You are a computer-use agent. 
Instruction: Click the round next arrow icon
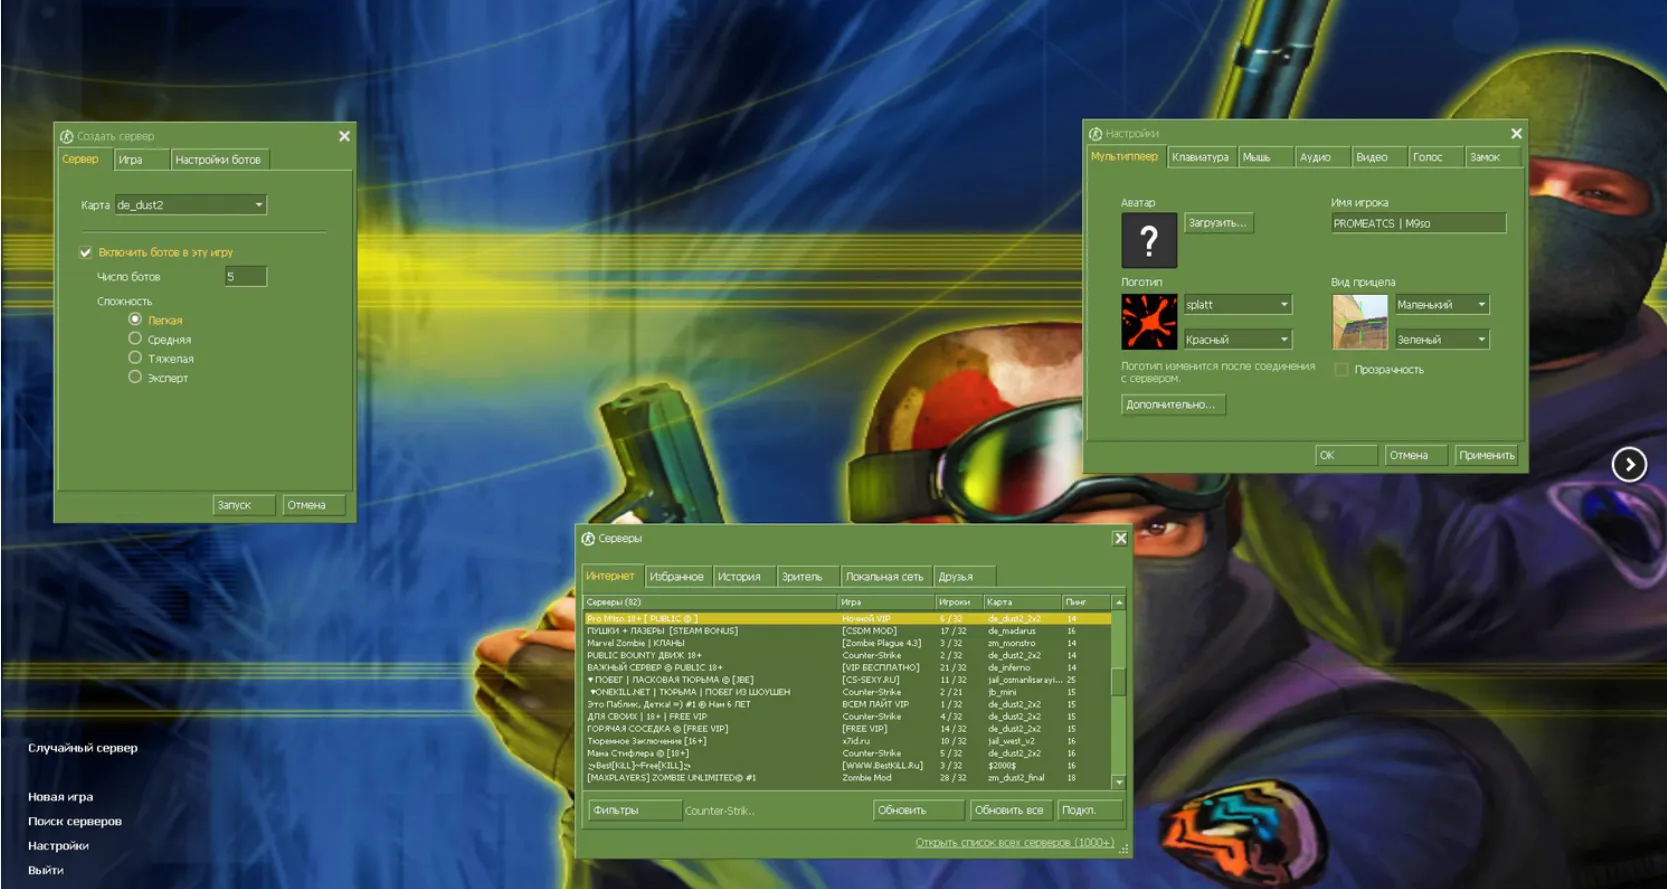click(x=1628, y=464)
